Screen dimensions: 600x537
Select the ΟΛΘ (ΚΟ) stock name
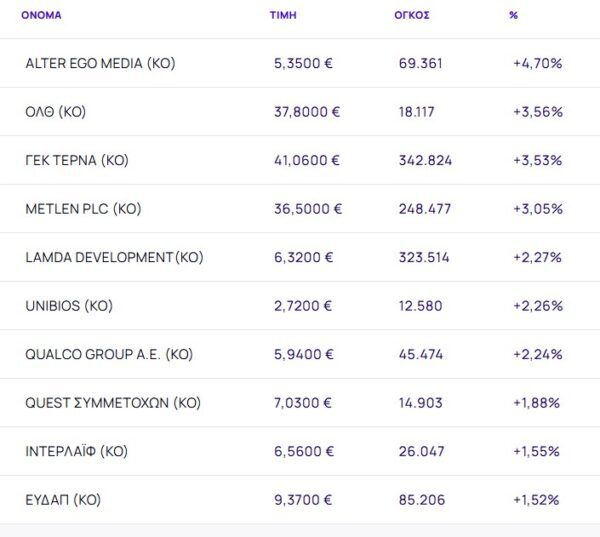click(x=56, y=112)
